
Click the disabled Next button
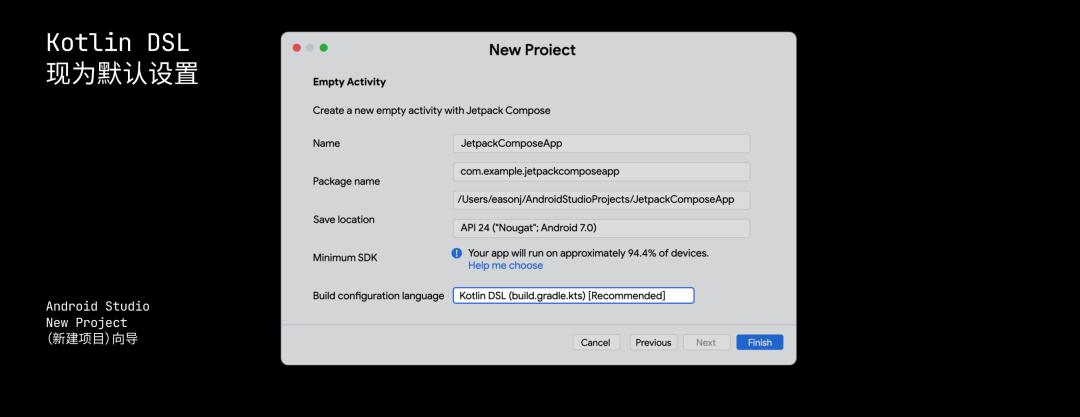(x=706, y=343)
